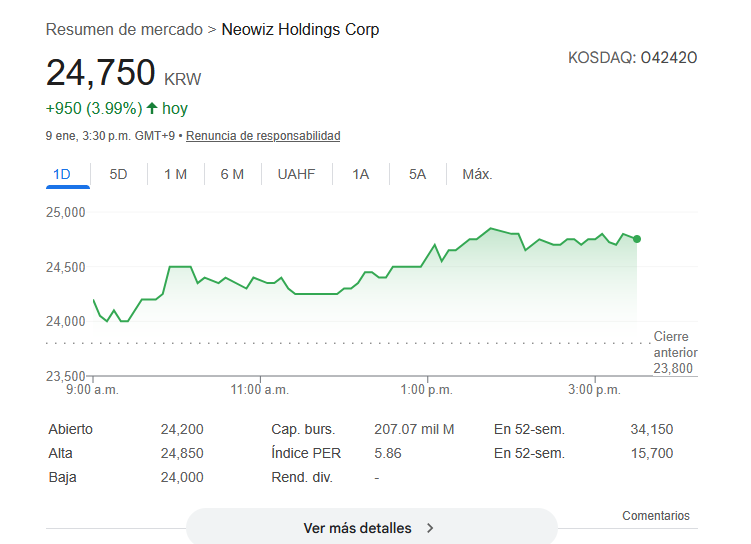The image size is (751, 544).
Task: Open the 1 M chart tab
Action: click(175, 174)
